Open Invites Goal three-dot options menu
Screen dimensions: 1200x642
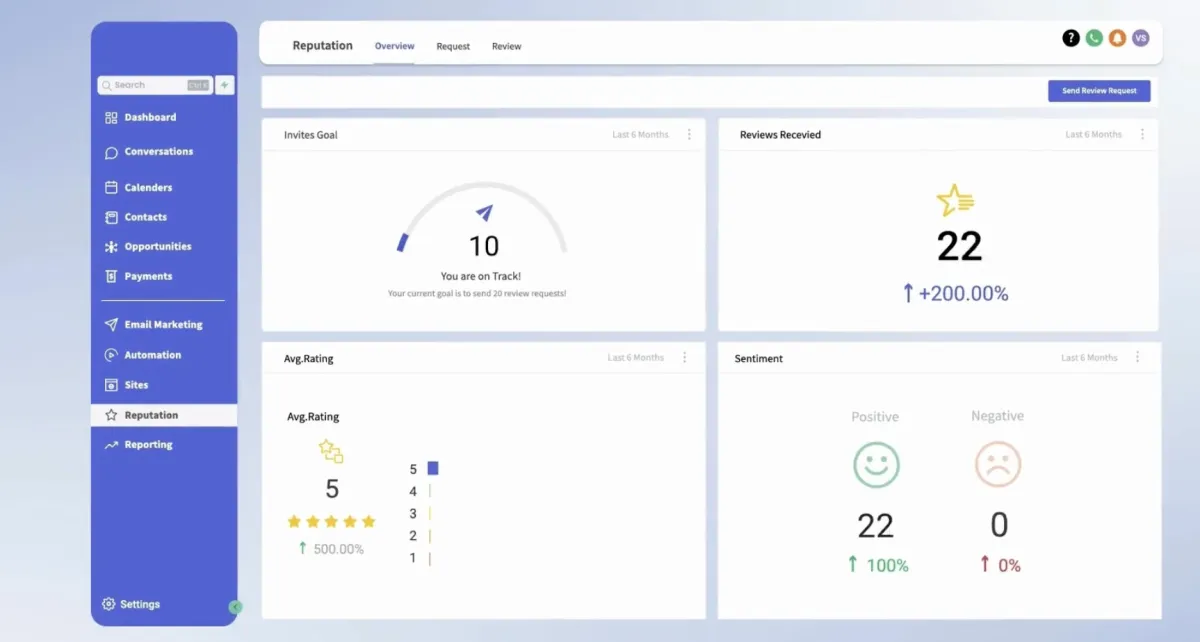pyautogui.click(x=689, y=134)
